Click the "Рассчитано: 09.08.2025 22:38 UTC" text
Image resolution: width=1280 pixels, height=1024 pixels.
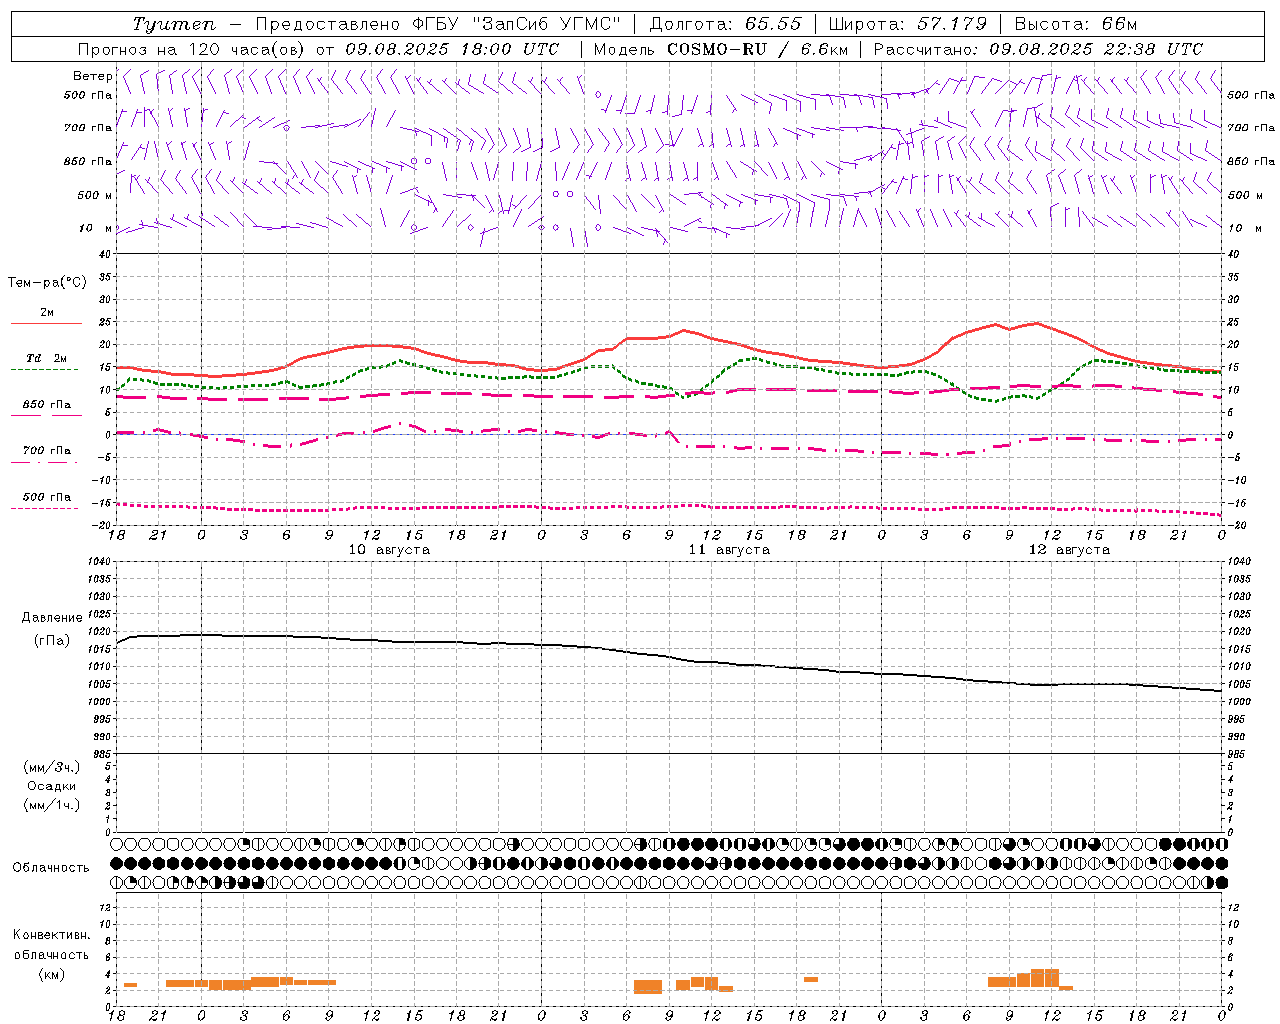pyautogui.click(x=1038, y=49)
